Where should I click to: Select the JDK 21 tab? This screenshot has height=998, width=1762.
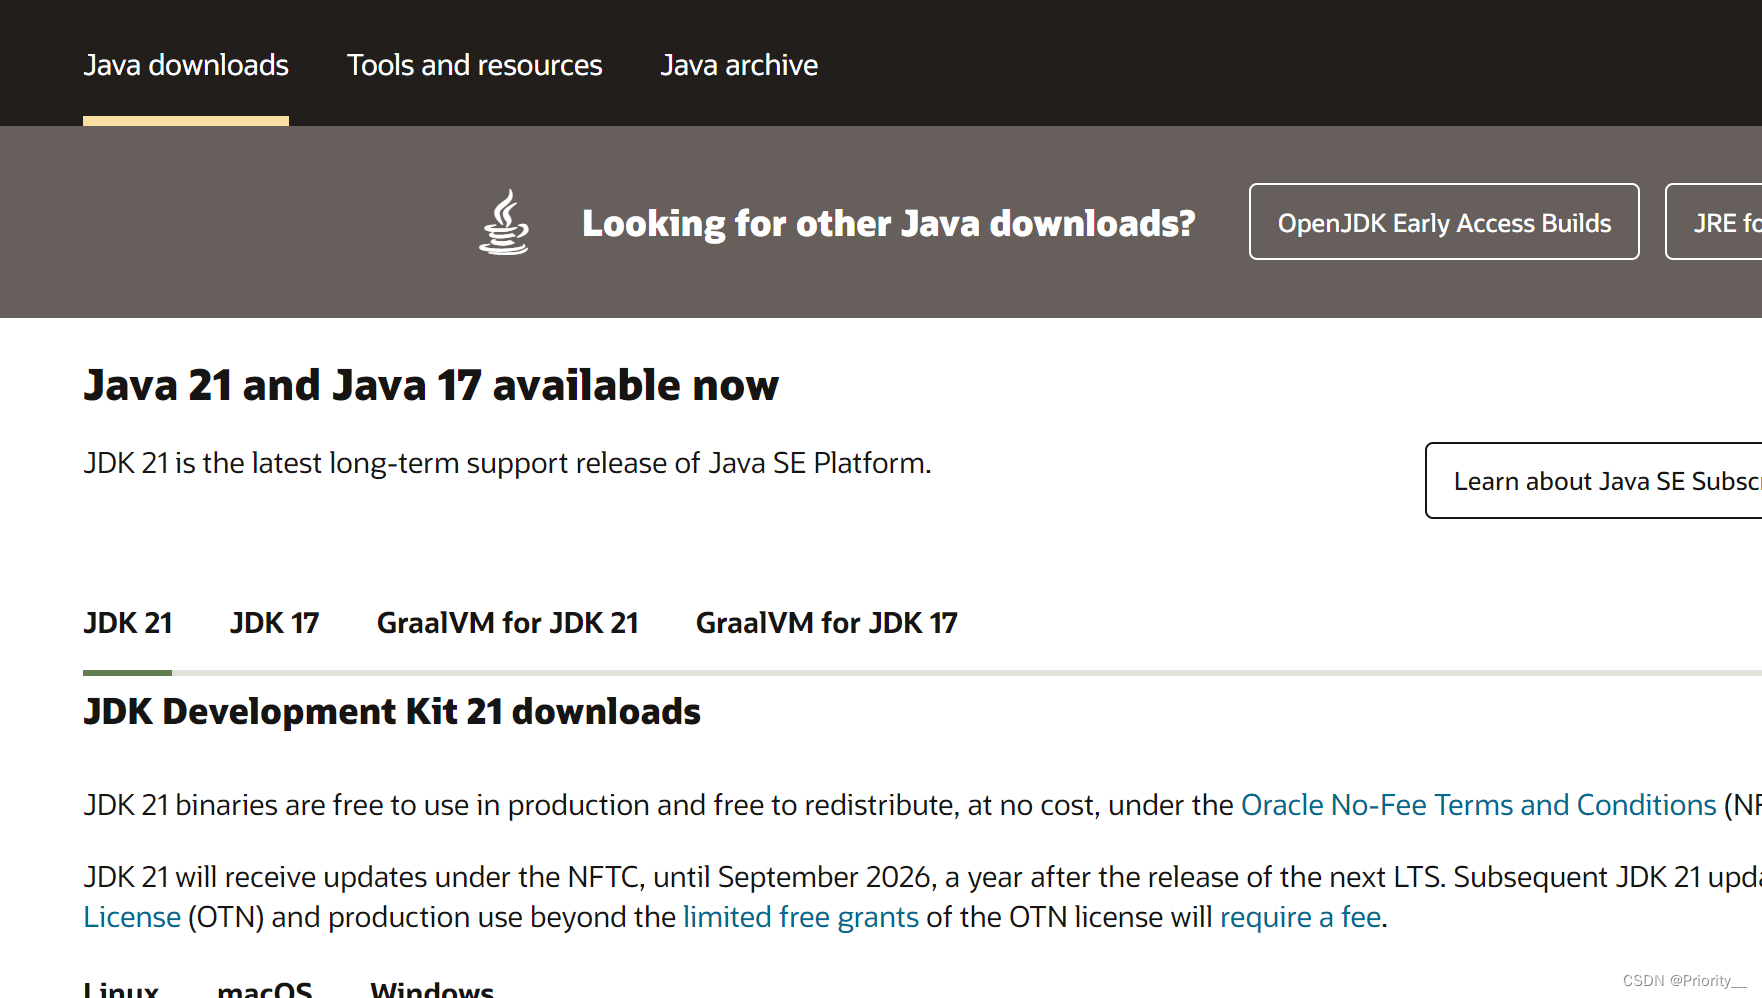click(x=128, y=623)
